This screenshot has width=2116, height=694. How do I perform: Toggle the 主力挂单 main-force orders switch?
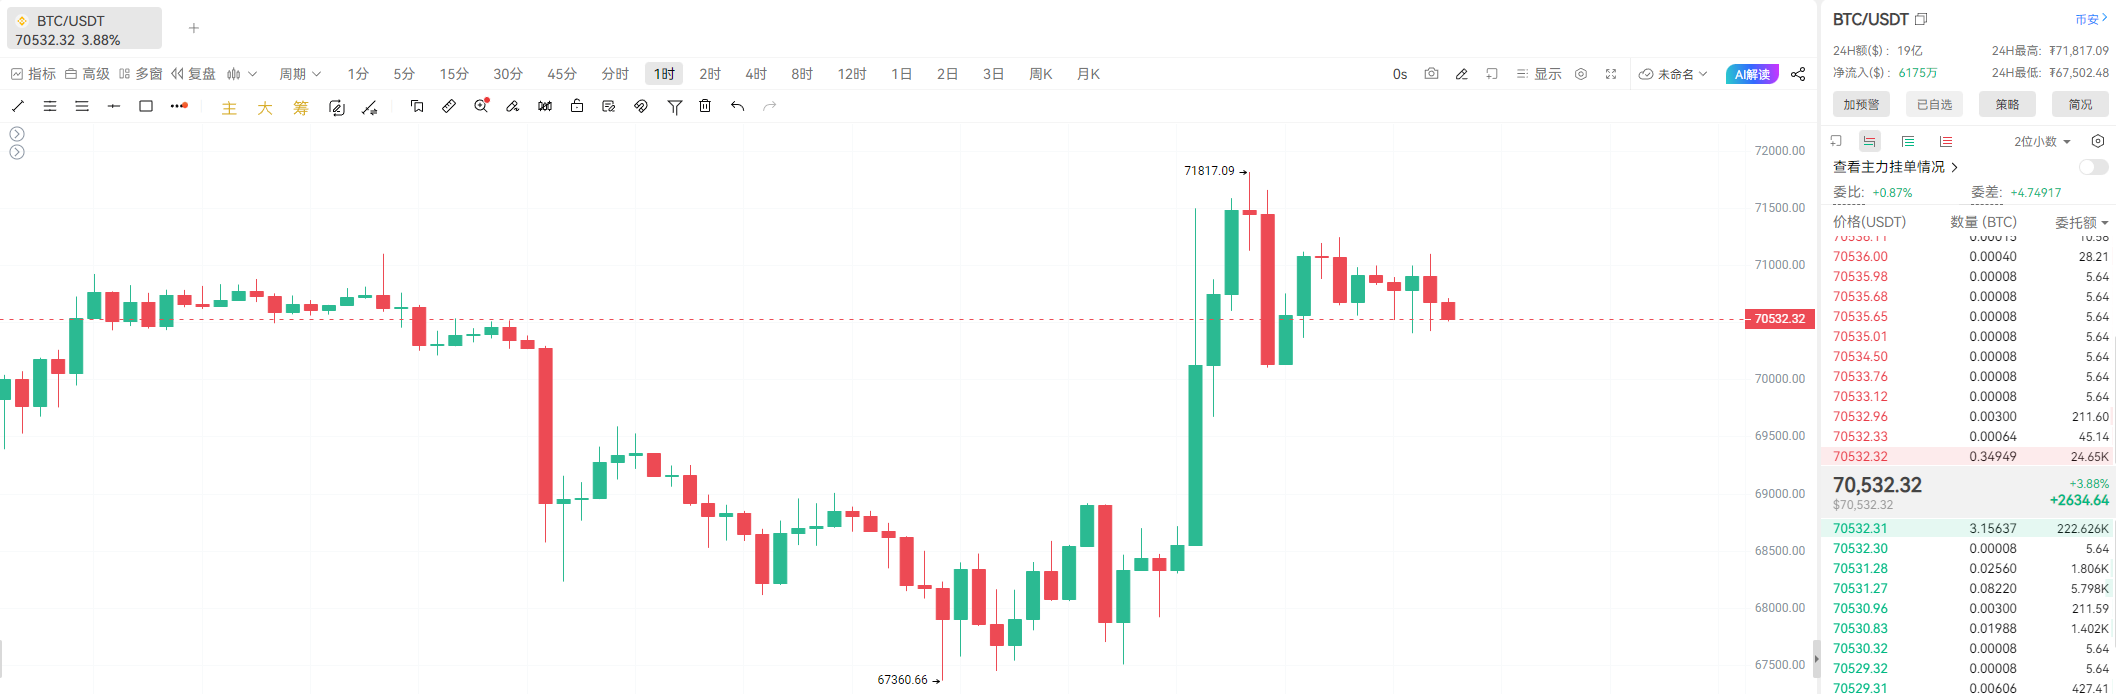[x=2092, y=167]
